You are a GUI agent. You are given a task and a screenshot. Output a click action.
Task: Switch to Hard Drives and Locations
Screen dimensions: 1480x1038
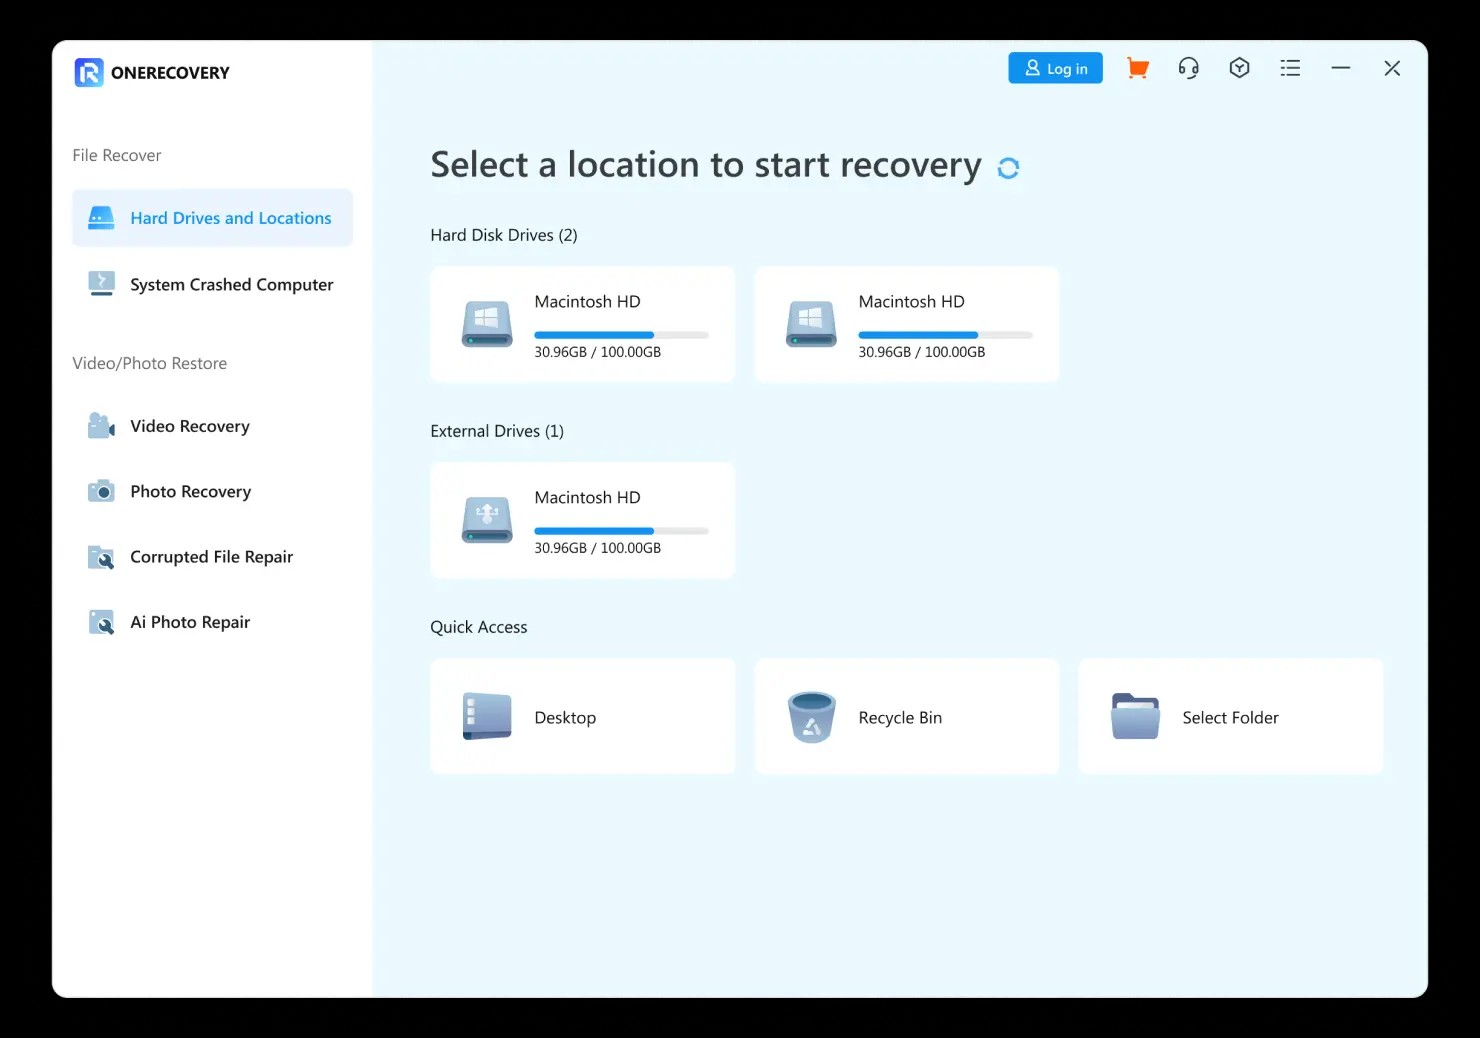[x=212, y=217]
